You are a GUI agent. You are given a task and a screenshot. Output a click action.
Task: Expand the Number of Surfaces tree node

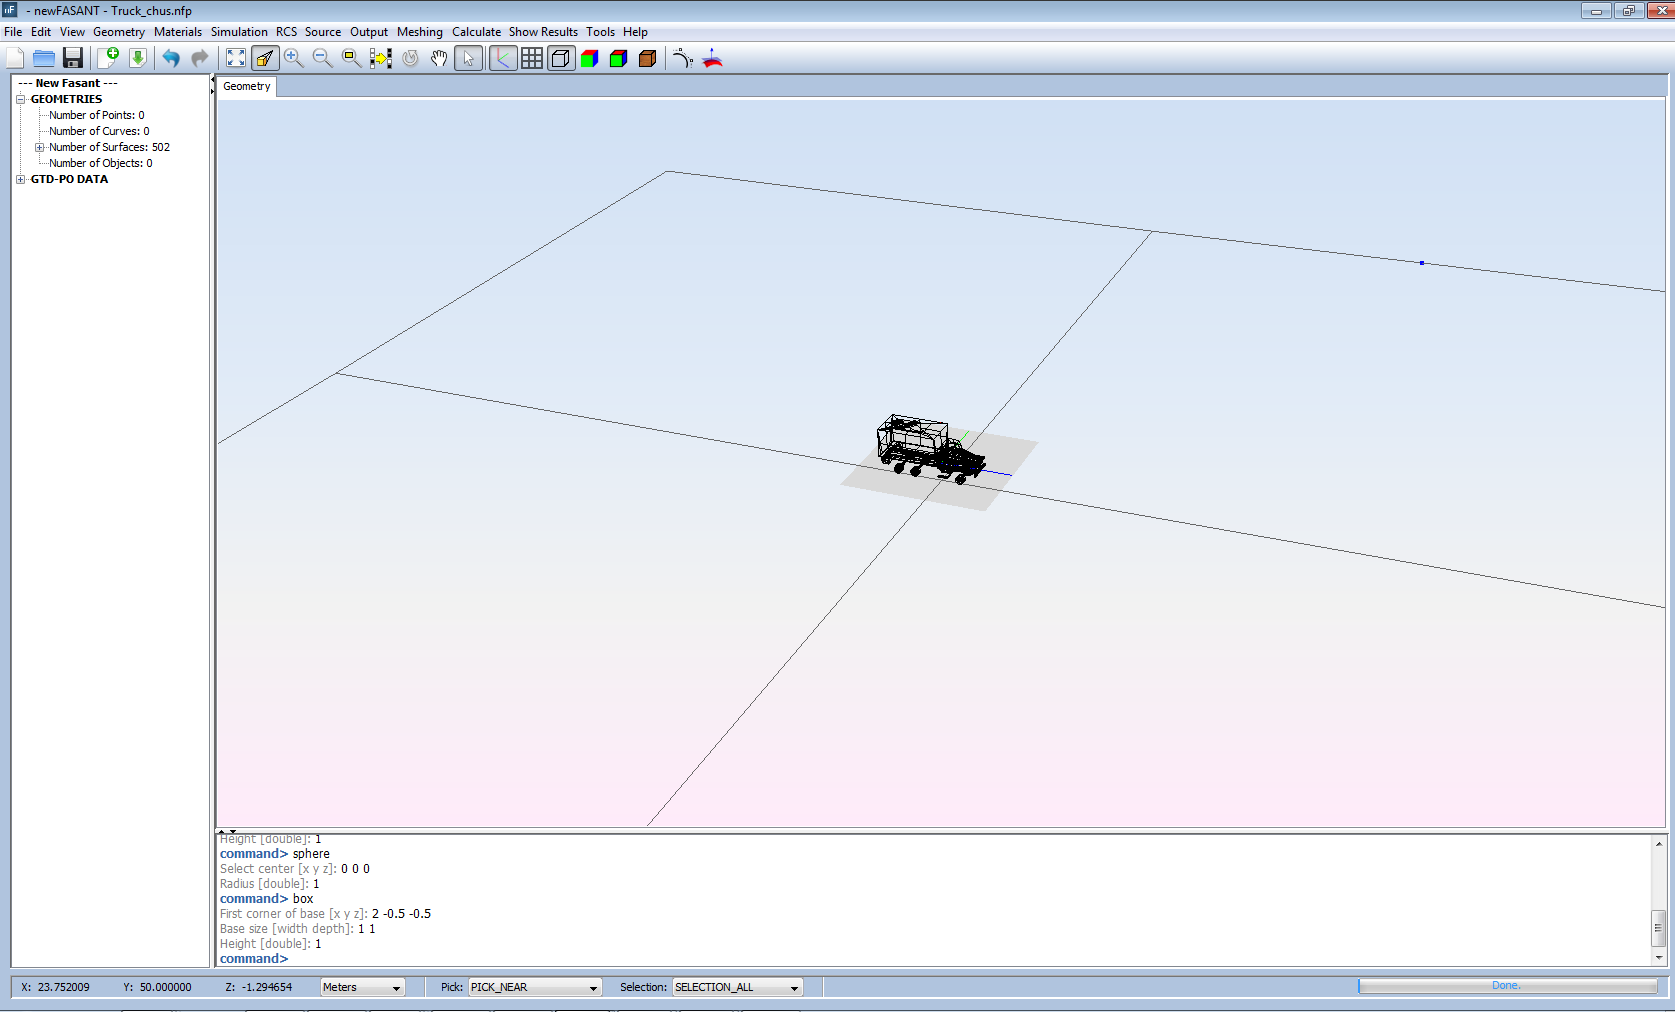pyautogui.click(x=40, y=147)
